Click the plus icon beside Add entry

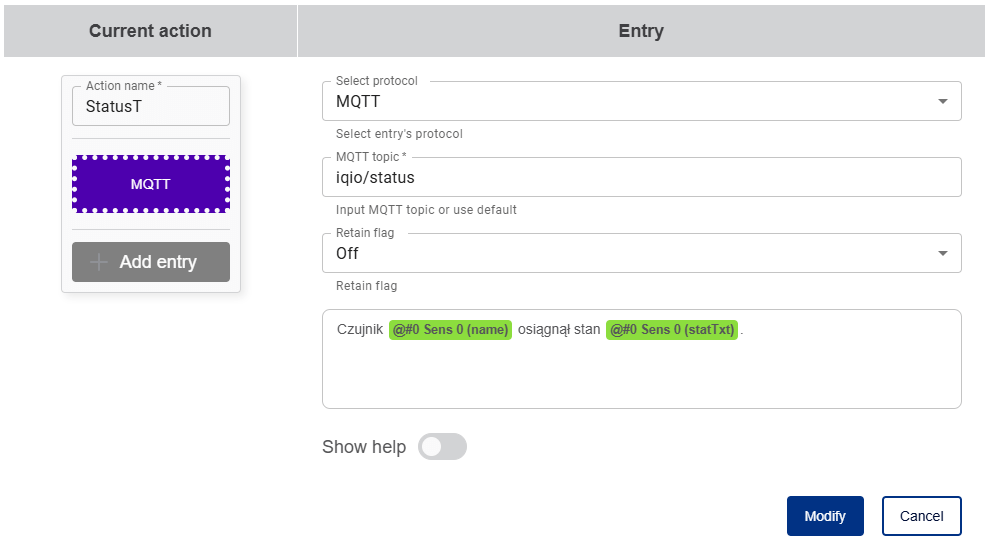tap(99, 262)
